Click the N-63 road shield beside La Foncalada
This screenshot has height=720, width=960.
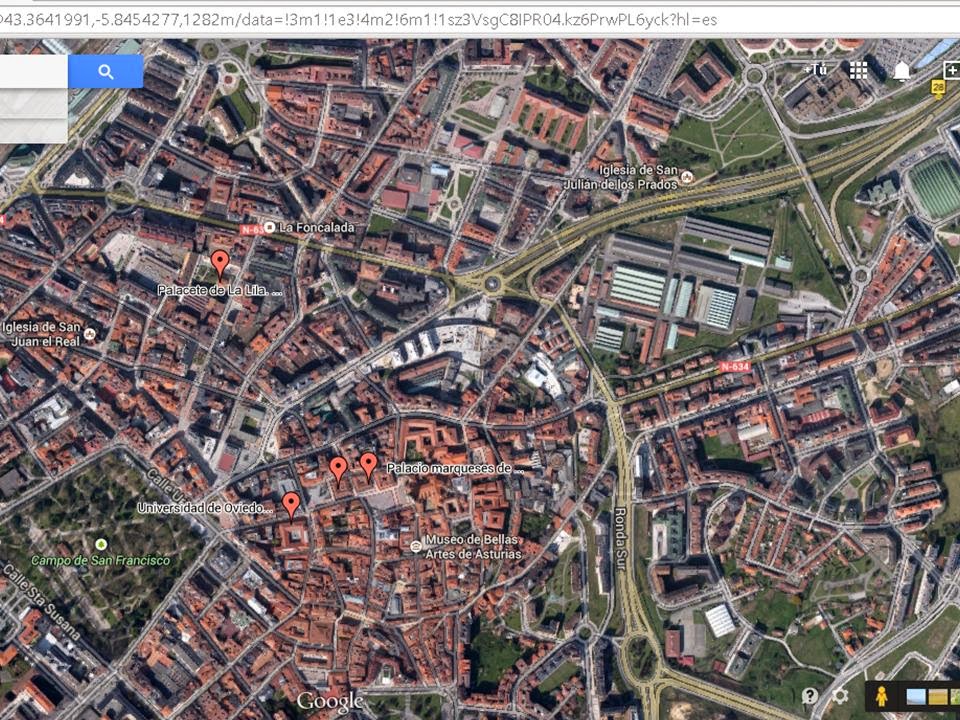(x=251, y=230)
